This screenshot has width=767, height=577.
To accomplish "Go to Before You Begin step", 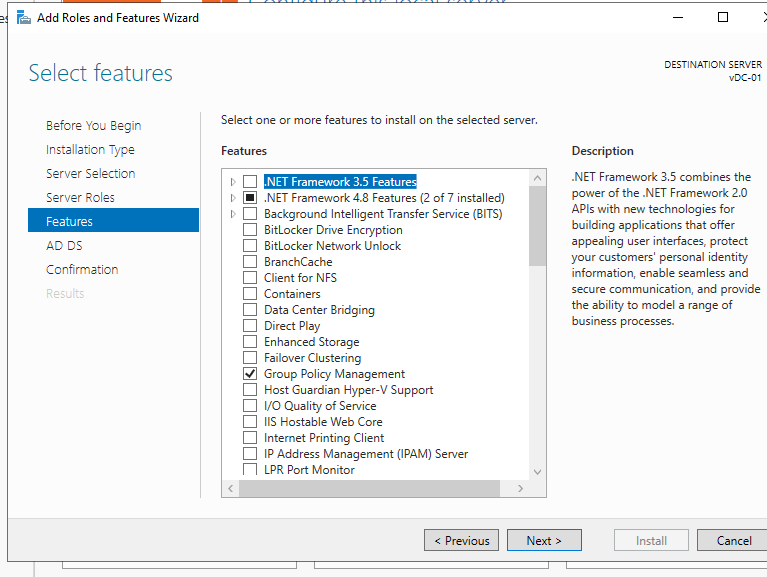I will pos(93,126).
